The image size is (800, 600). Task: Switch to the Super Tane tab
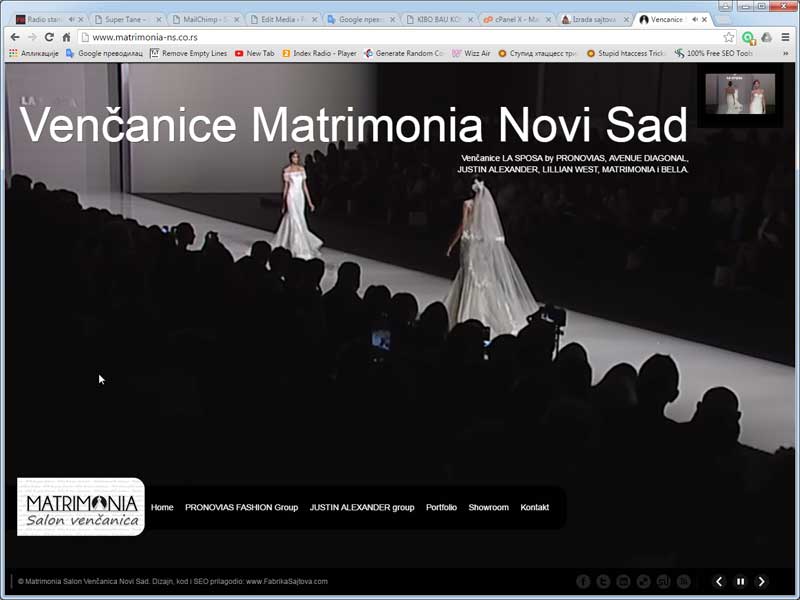pyautogui.click(x=125, y=19)
